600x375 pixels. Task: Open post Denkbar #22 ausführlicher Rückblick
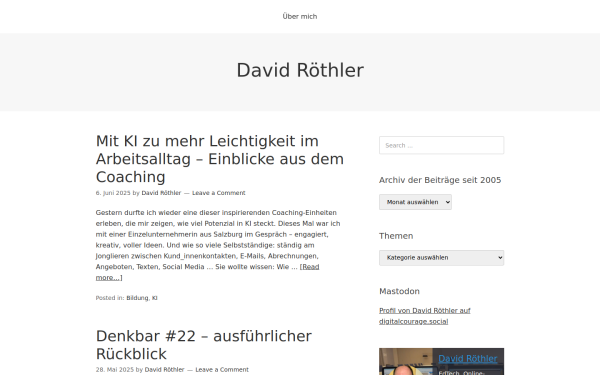(204, 345)
